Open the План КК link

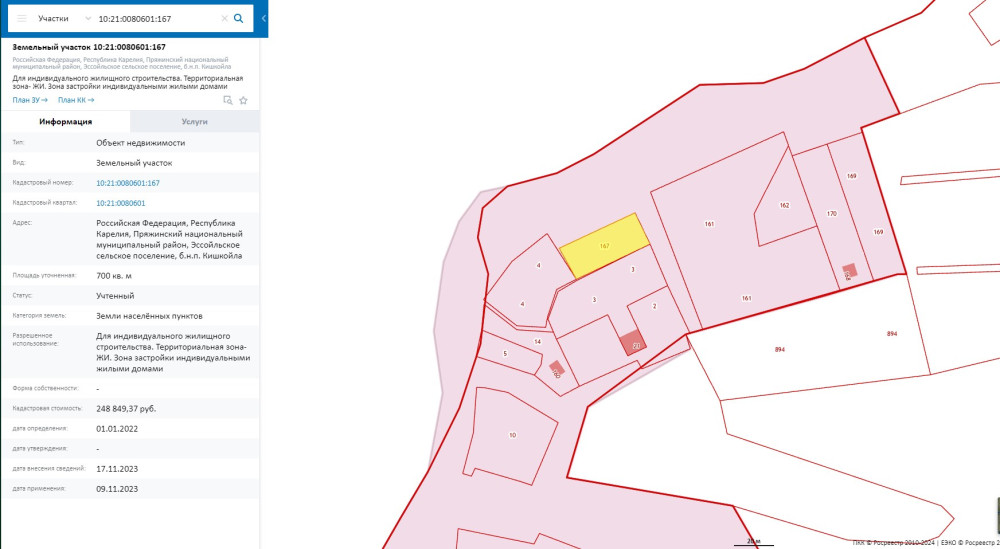tap(76, 100)
